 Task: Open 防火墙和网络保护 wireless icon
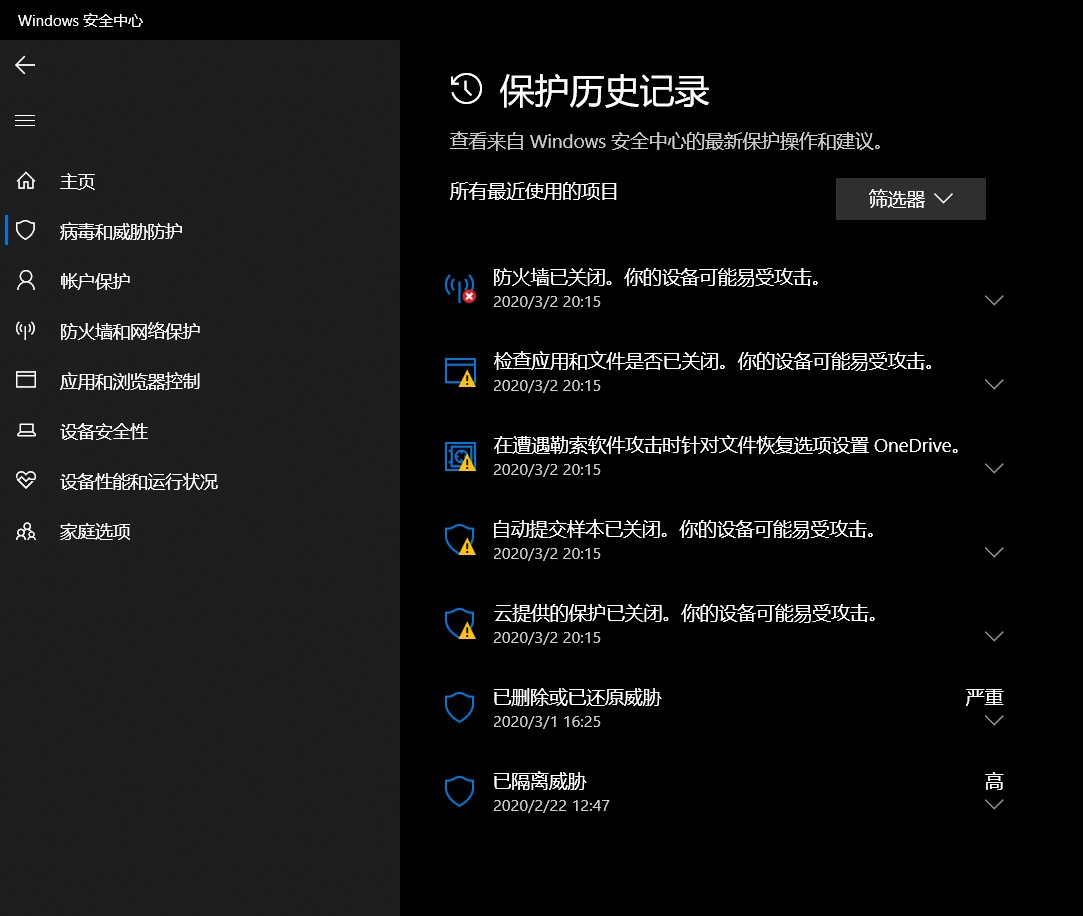pos(24,331)
